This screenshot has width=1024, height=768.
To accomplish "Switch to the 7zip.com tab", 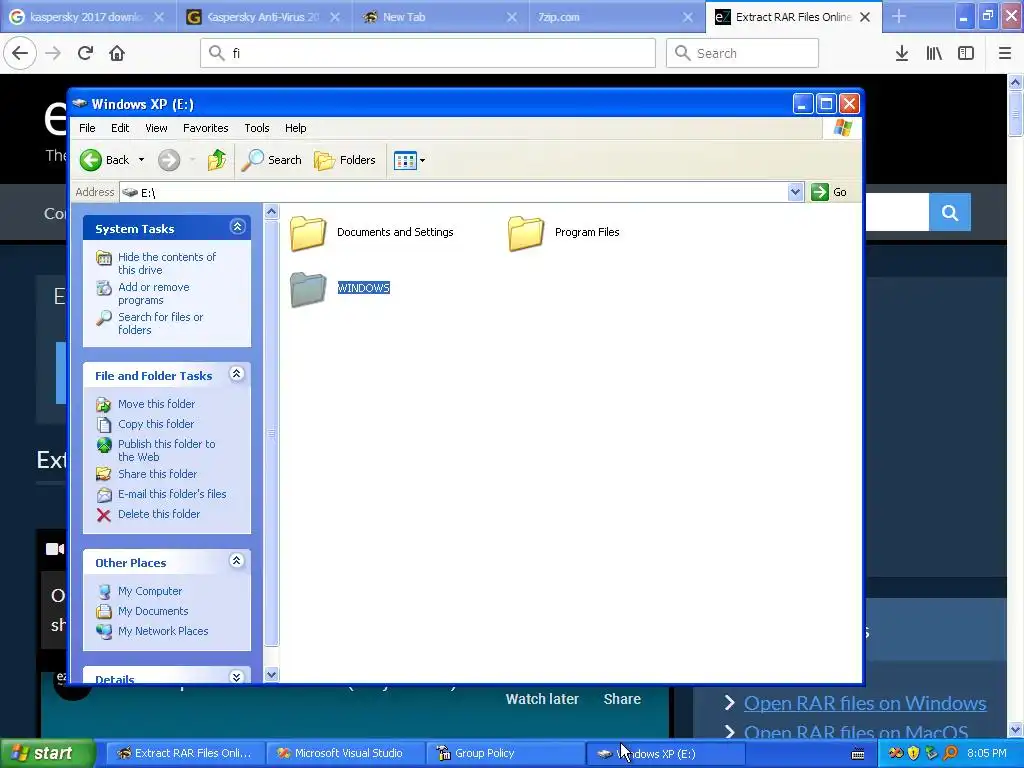I will click(x=616, y=17).
